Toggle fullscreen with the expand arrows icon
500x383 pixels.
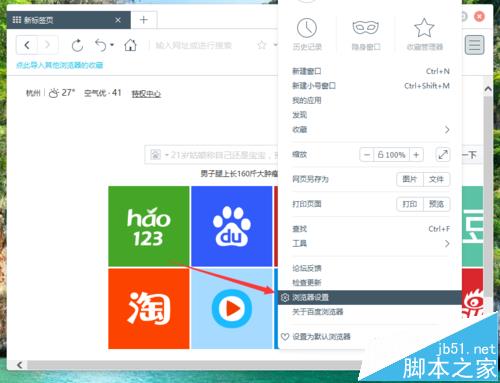click(x=443, y=155)
